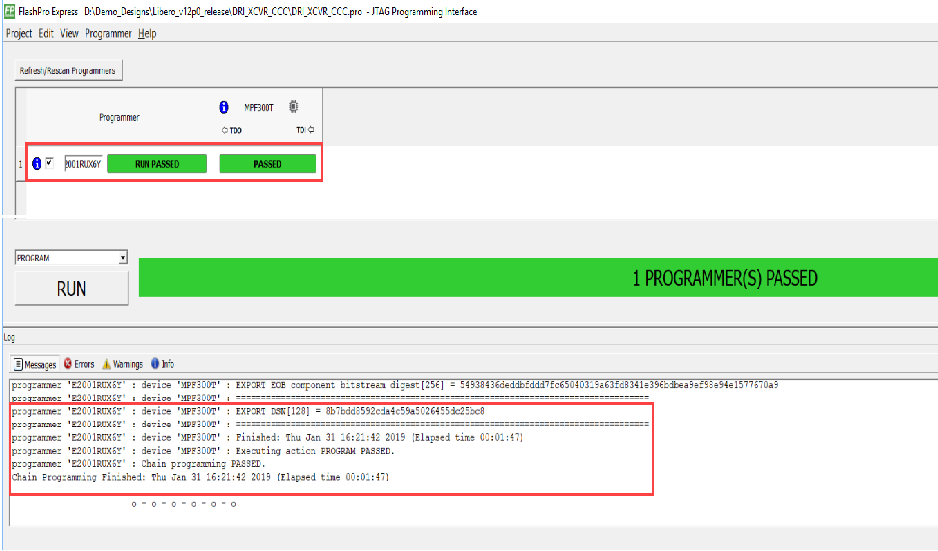Click the info icon in programmer row 1

pos(37,164)
